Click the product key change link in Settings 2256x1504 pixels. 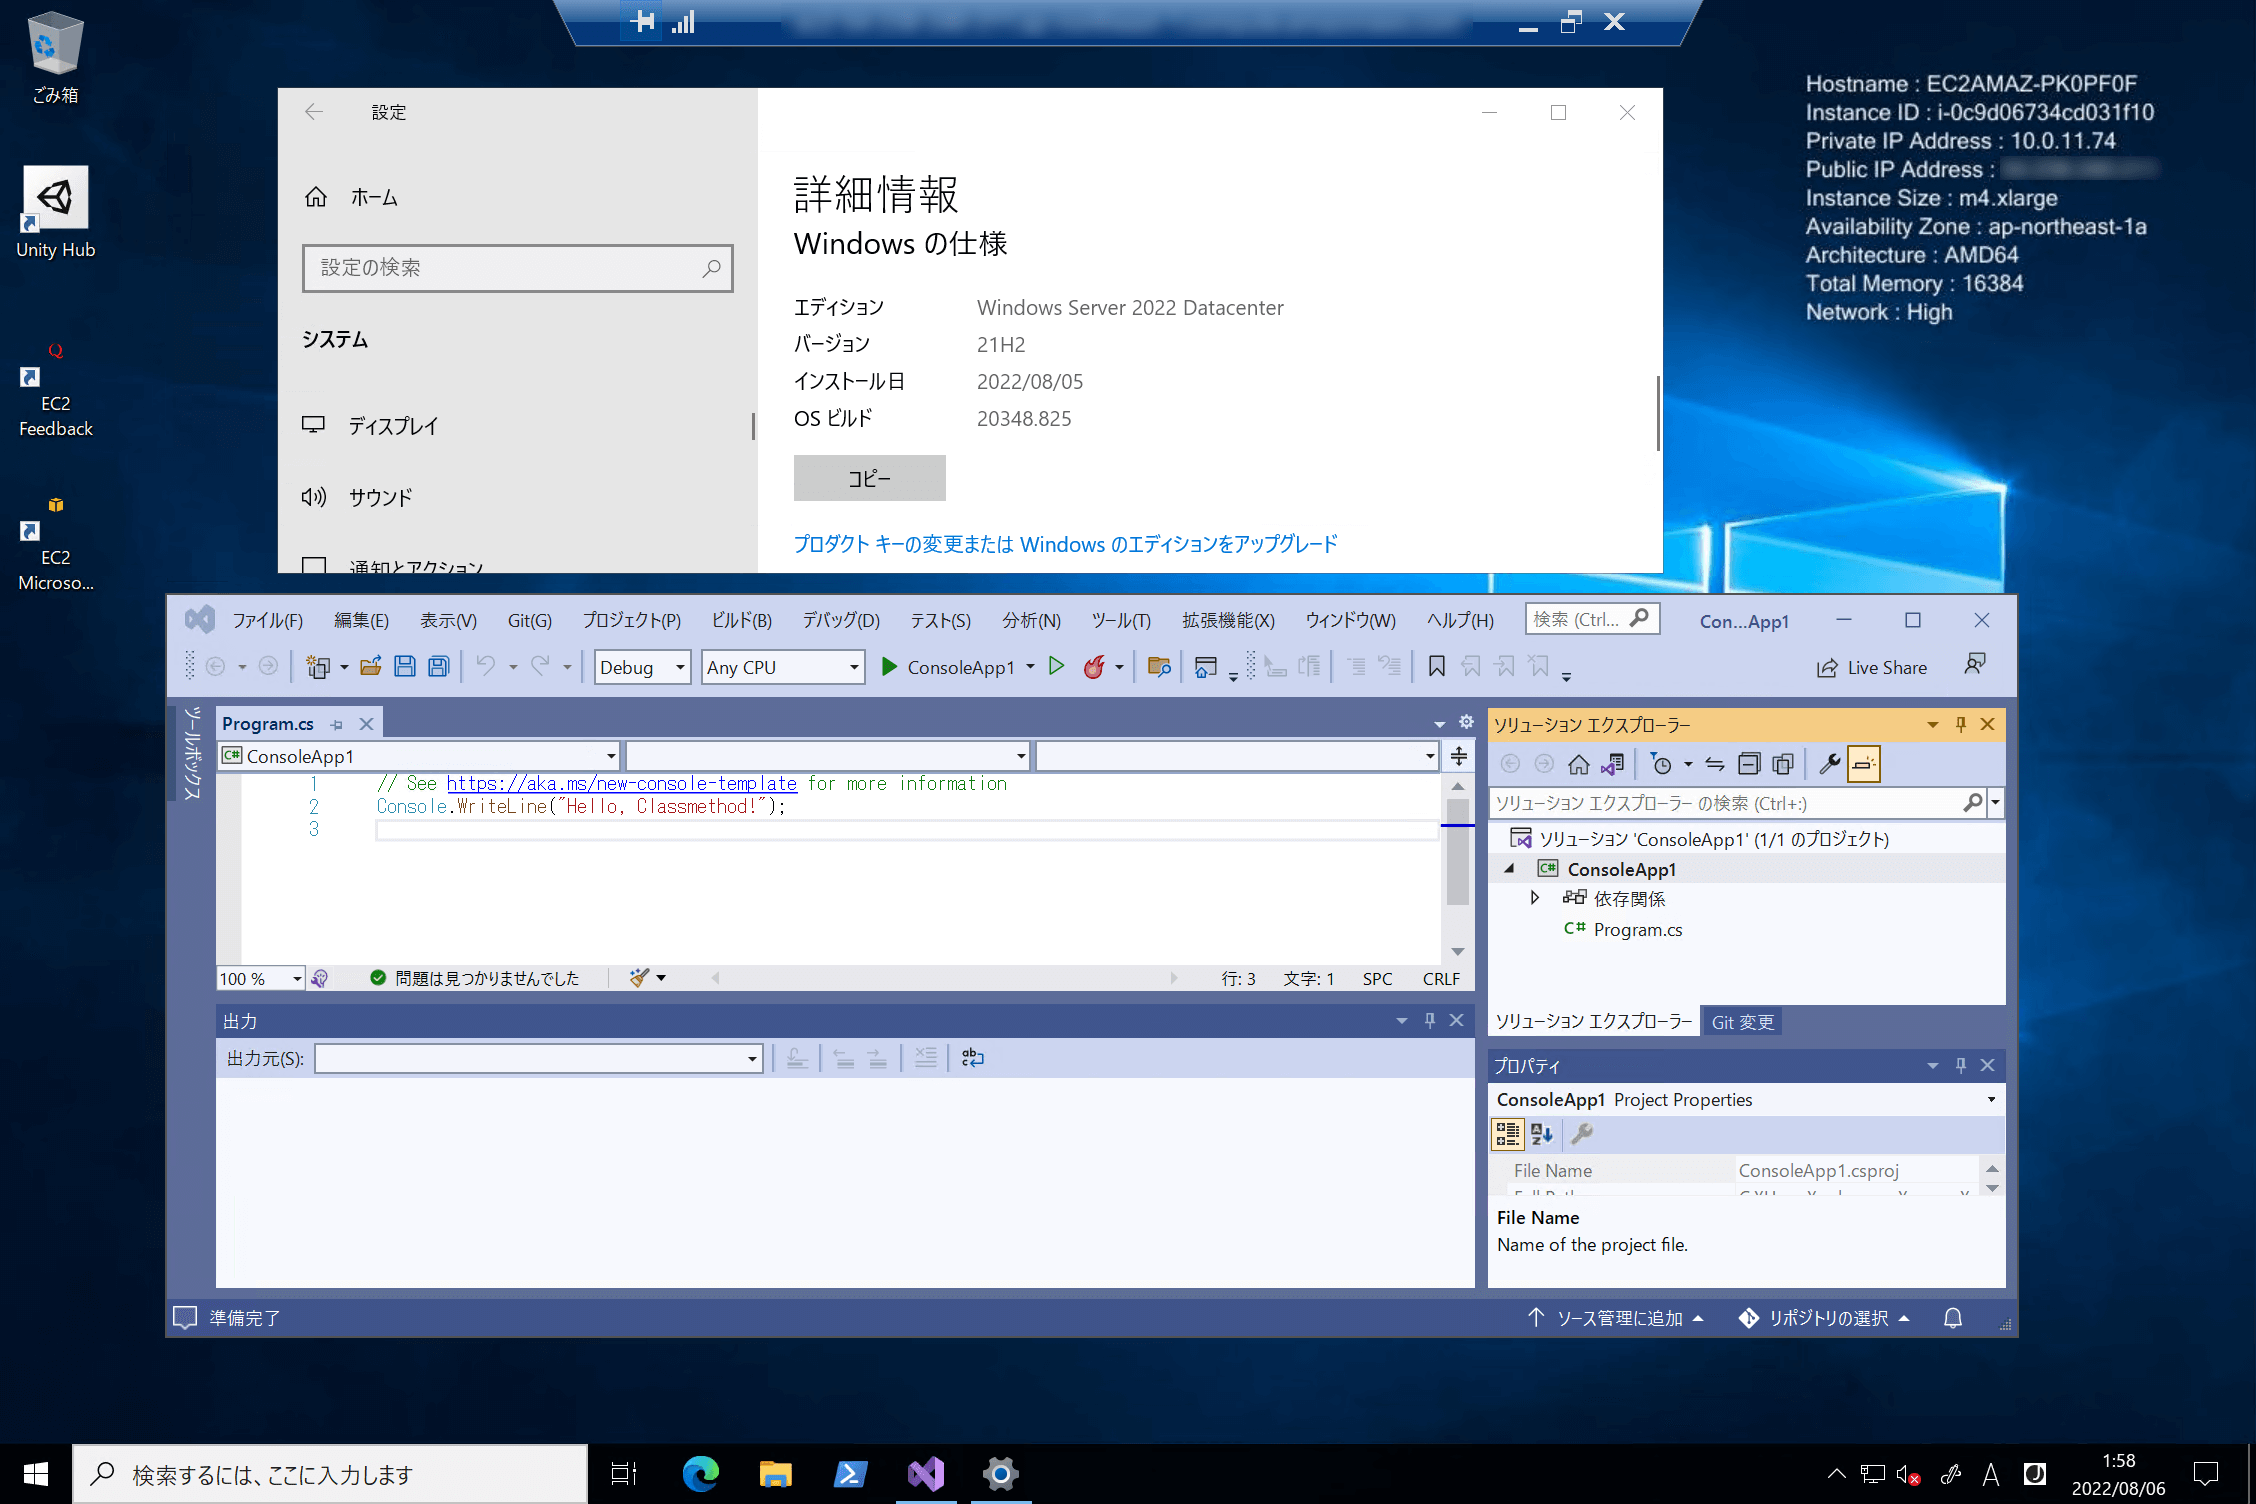[1065, 544]
